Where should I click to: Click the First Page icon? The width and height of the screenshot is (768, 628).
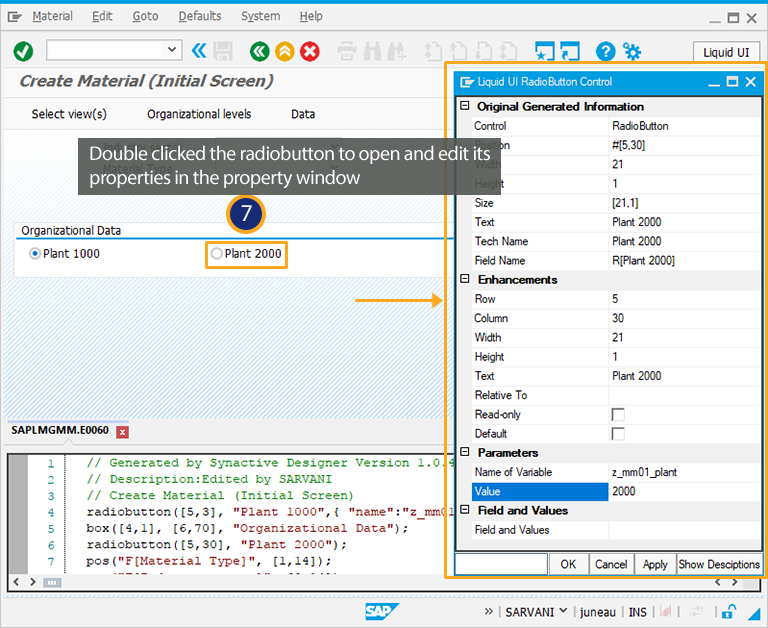(x=433, y=51)
